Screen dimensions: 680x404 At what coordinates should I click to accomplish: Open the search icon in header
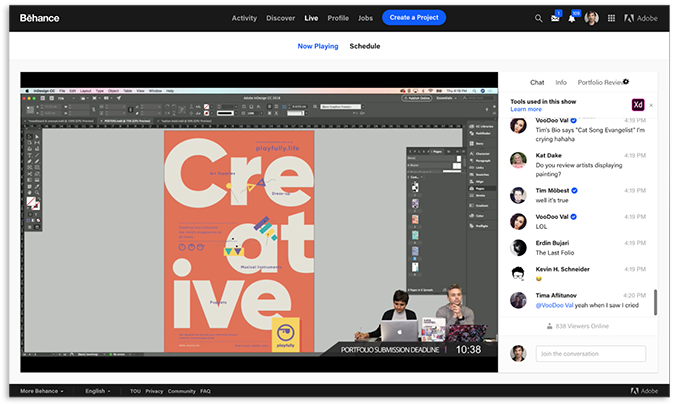pos(538,18)
